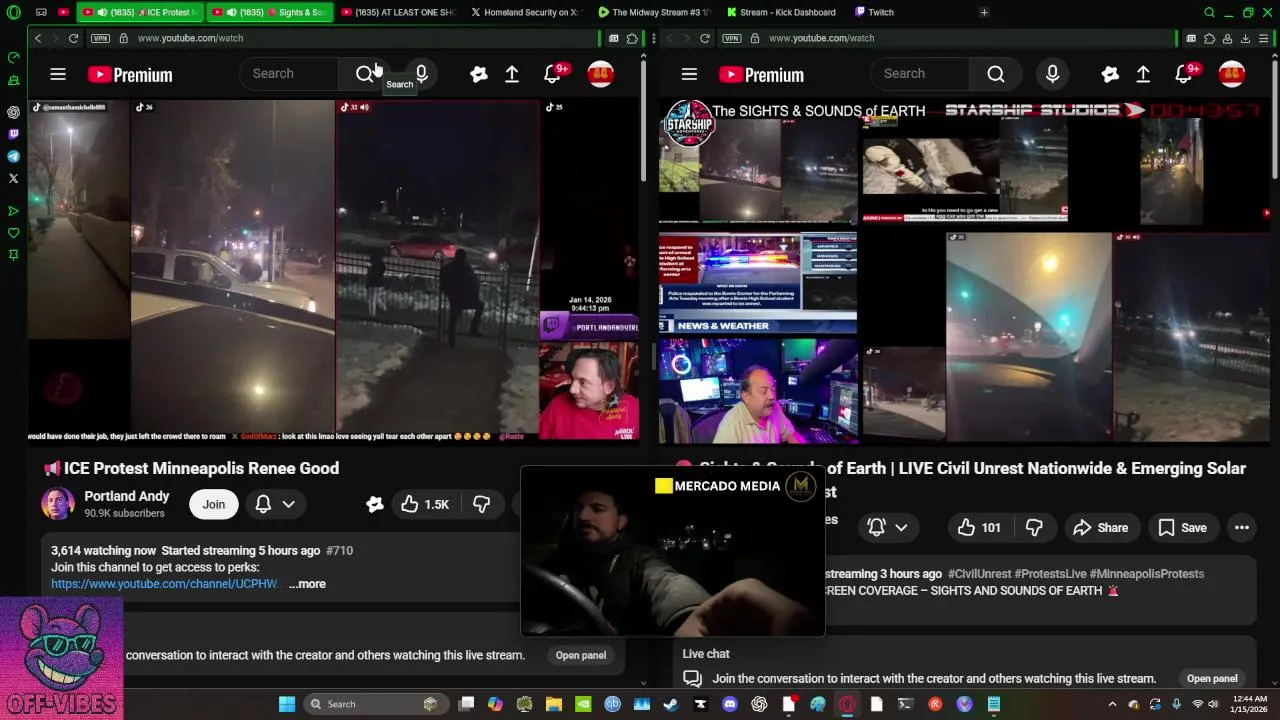Switch to Homeland Security on X tab

pos(525,12)
